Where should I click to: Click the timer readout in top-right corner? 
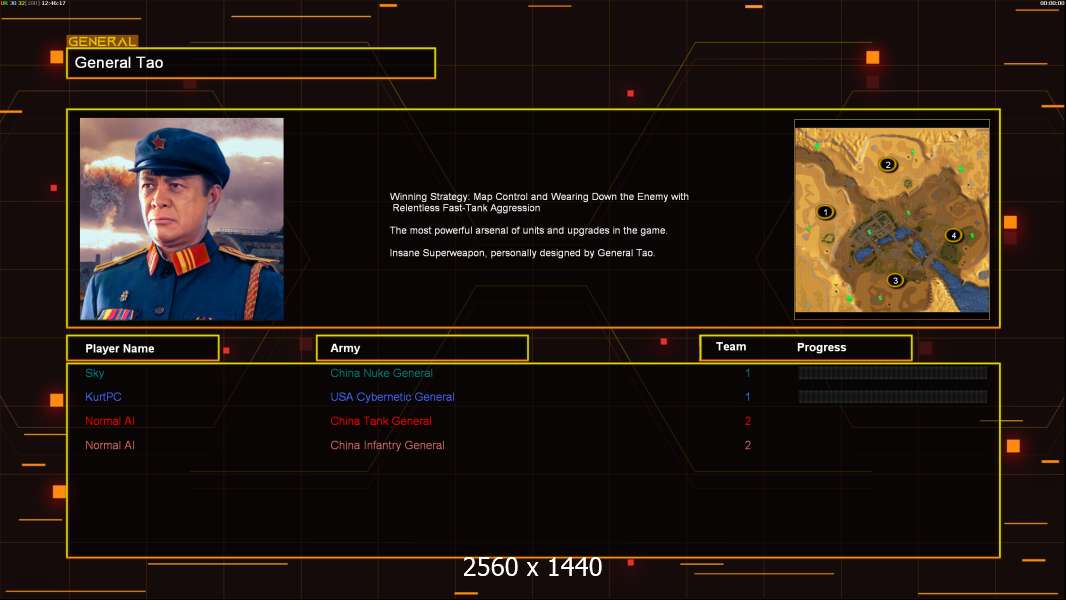click(1051, 3)
